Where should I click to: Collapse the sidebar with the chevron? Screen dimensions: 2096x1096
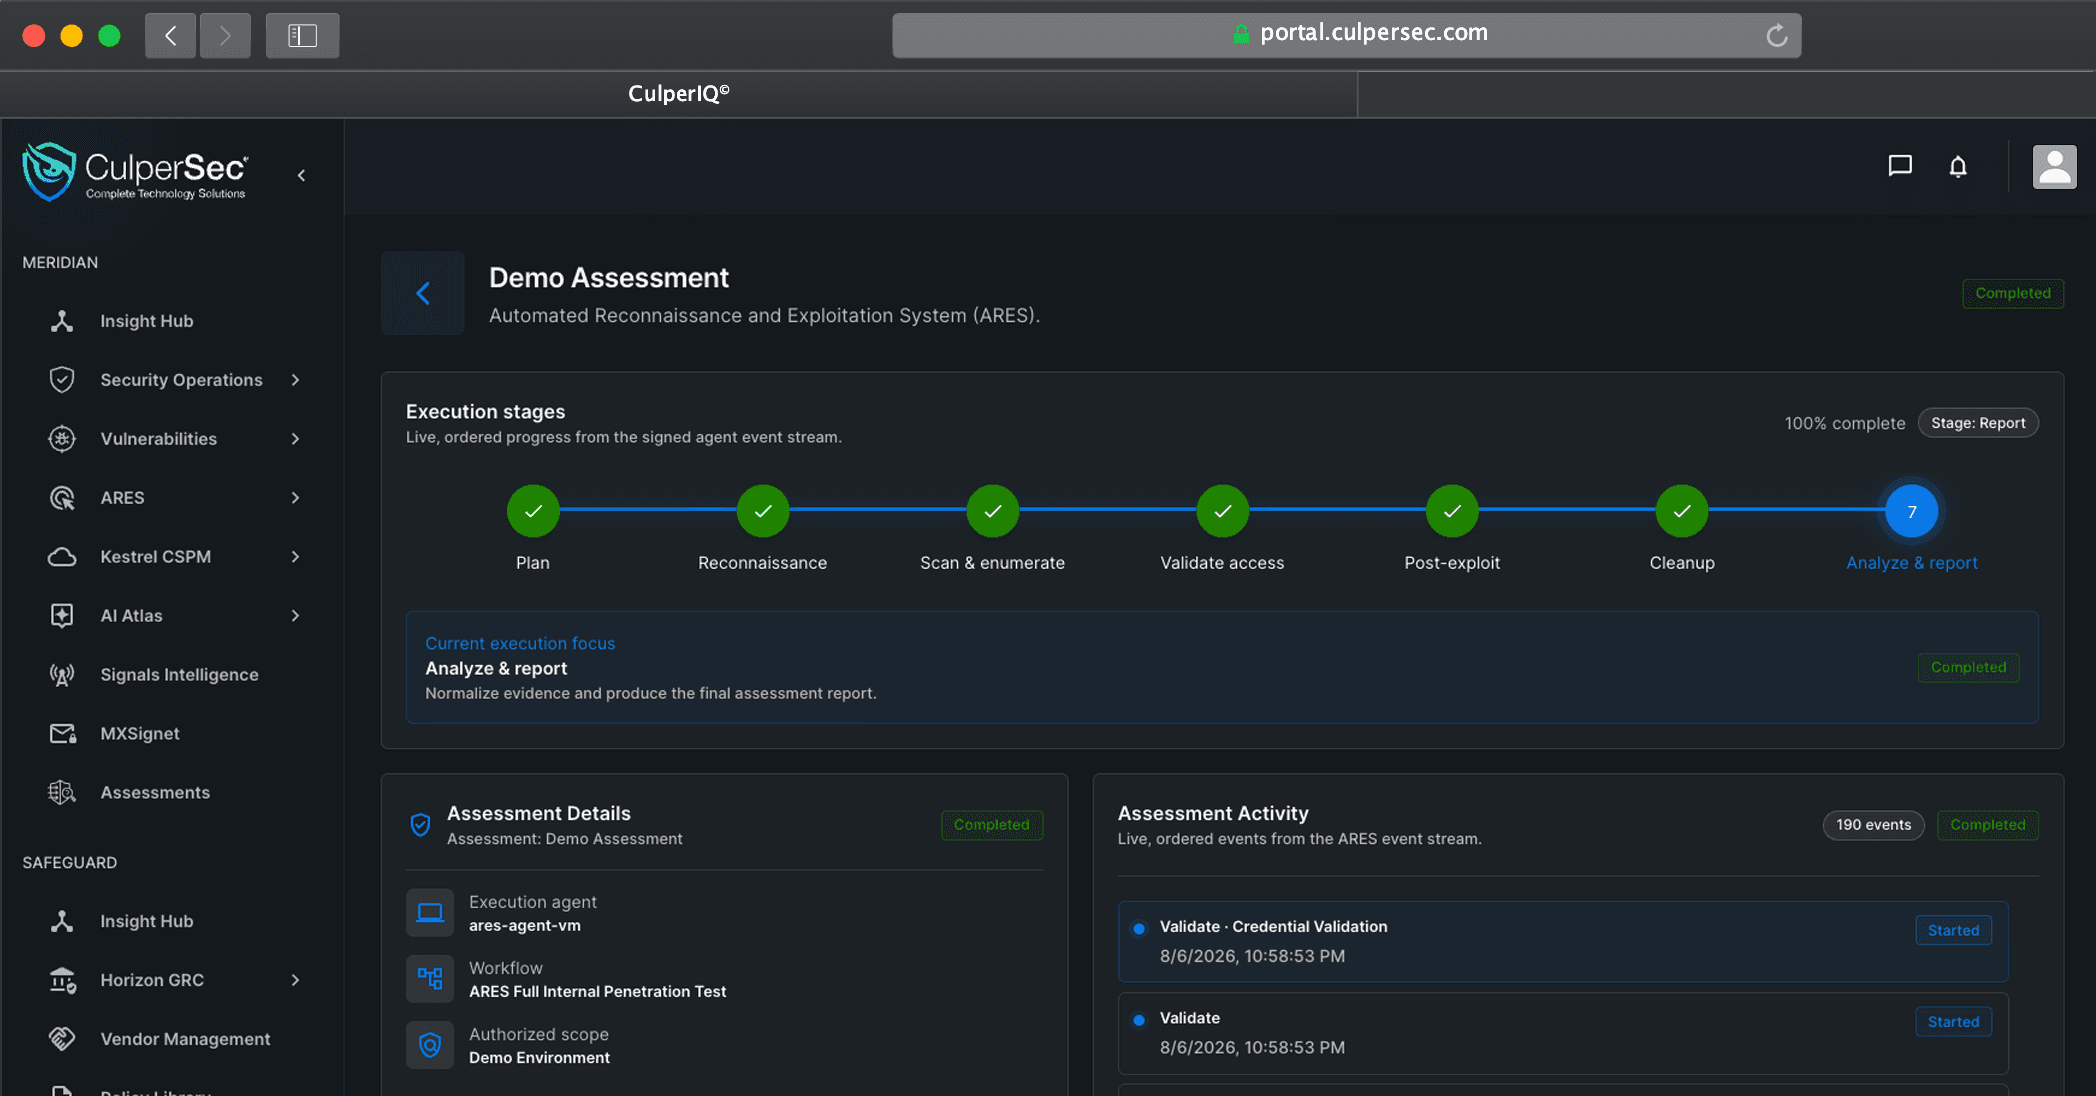click(301, 175)
